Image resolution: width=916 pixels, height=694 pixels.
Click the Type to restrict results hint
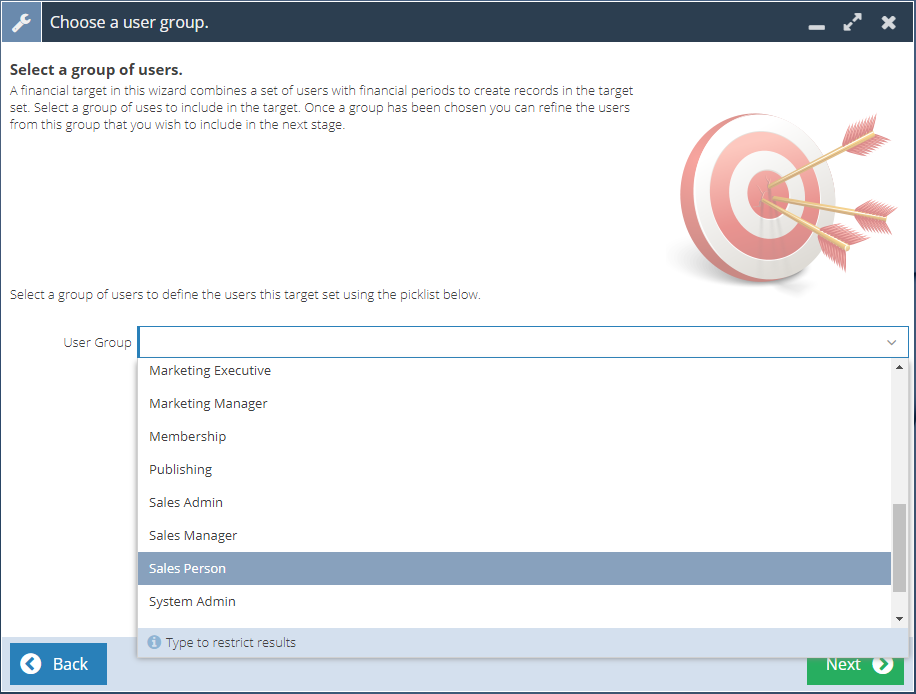pyautogui.click(x=231, y=643)
